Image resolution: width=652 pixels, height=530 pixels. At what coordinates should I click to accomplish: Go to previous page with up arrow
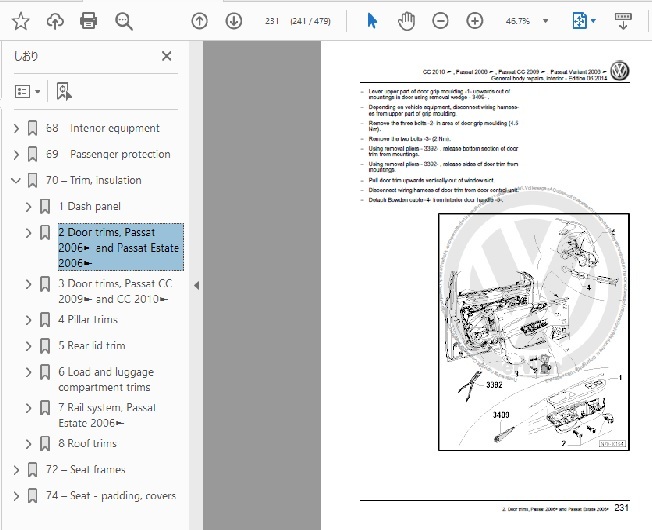point(200,21)
